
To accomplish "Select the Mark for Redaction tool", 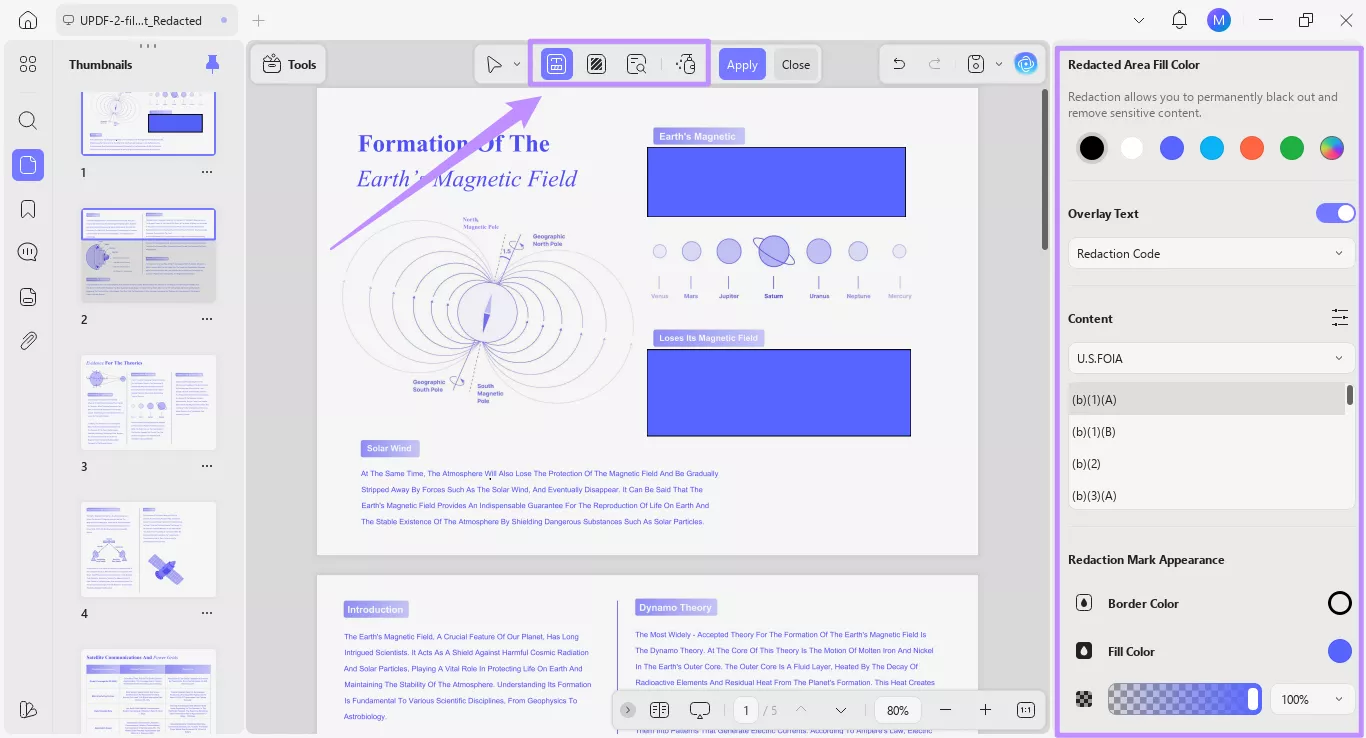I will [x=557, y=65].
